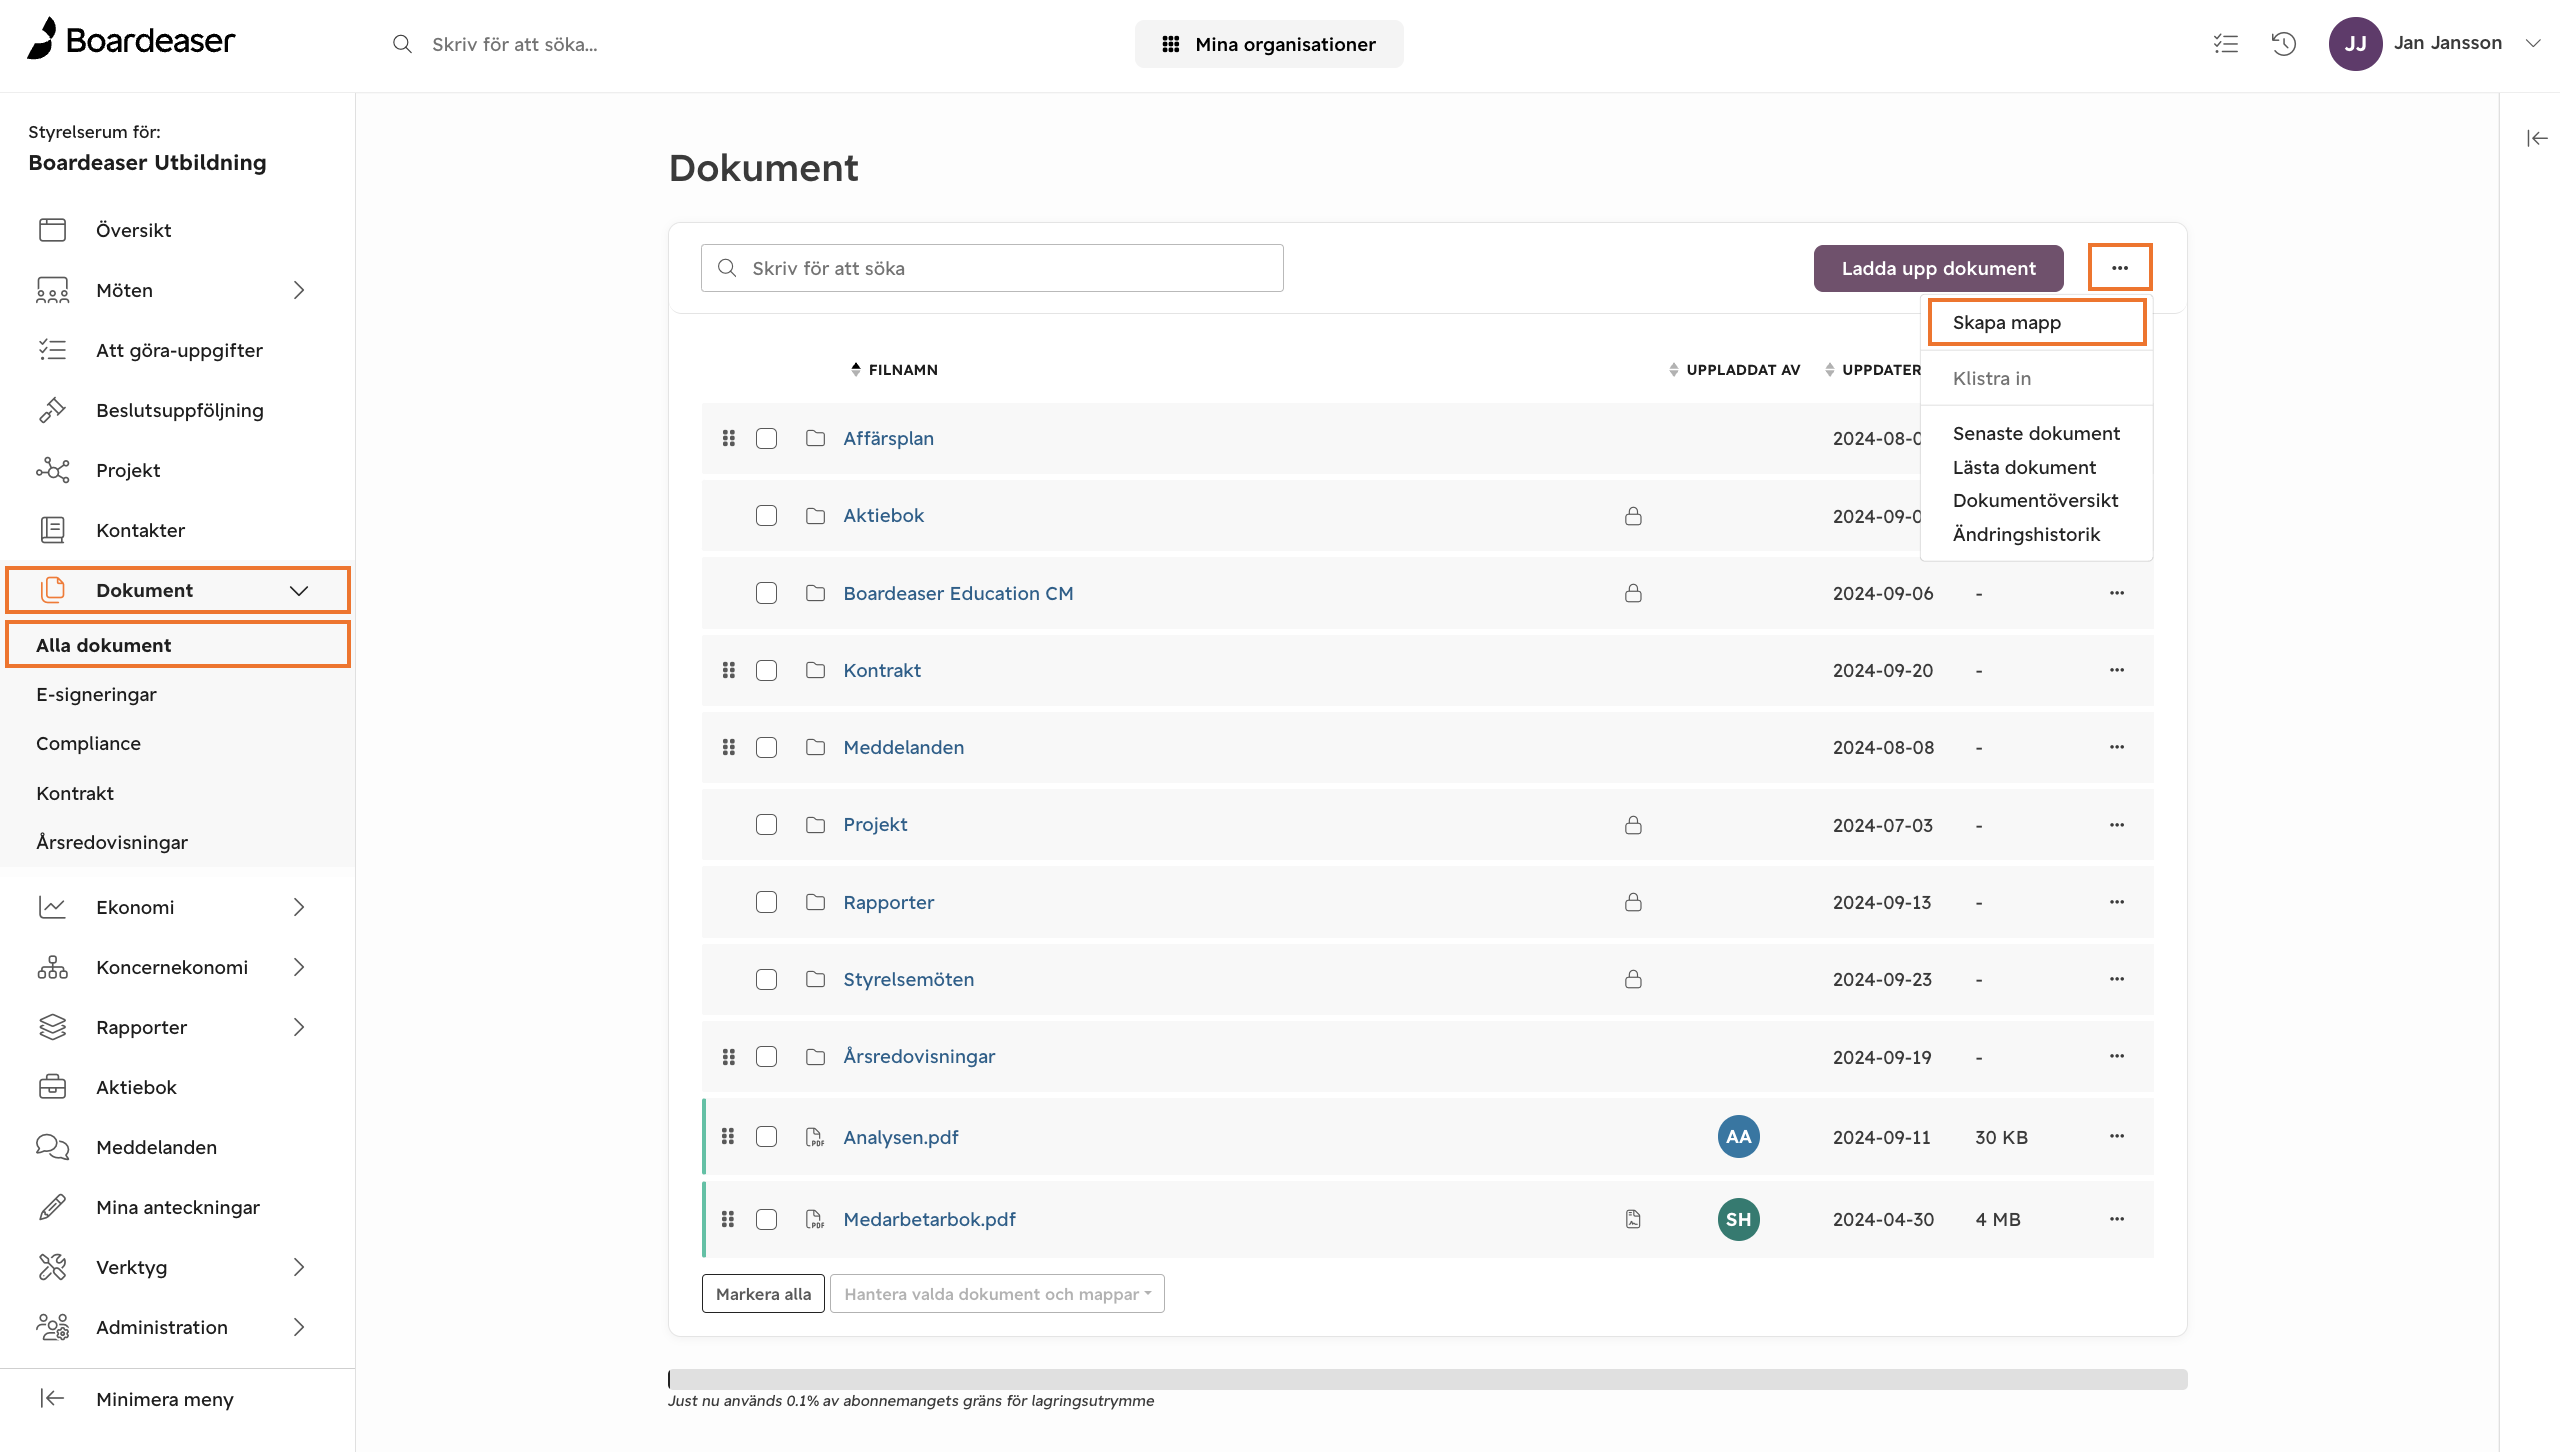Choose Skapa mapp from the menu
Screen dimensions: 2560x1452
[x=2037, y=322]
